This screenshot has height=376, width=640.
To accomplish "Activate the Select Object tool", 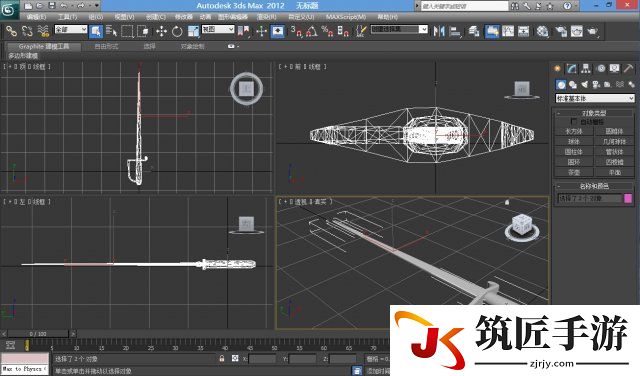I will pos(96,31).
